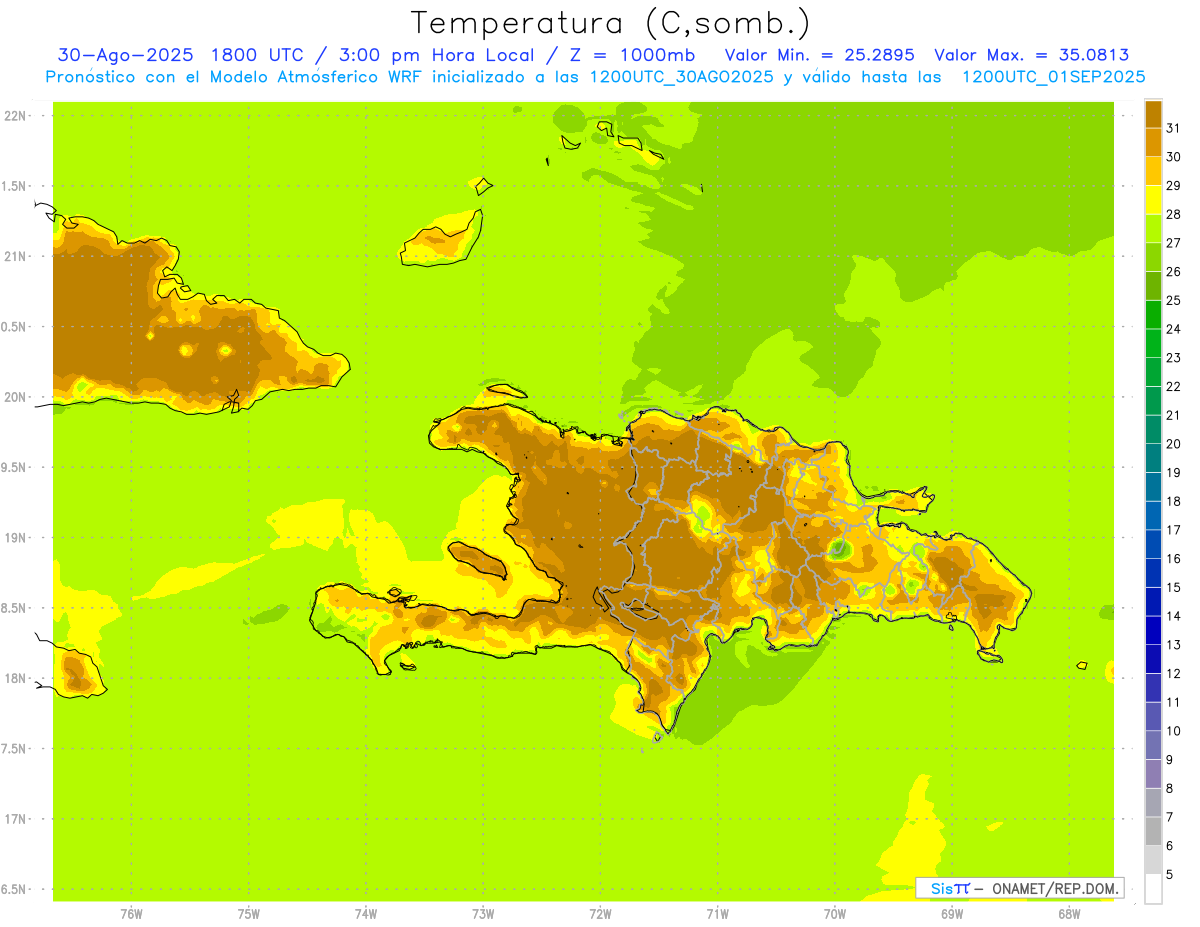Image resolution: width=1200 pixels, height=927 pixels.
Task: Pick the white swatch below legend 5
Action: click(1153, 888)
